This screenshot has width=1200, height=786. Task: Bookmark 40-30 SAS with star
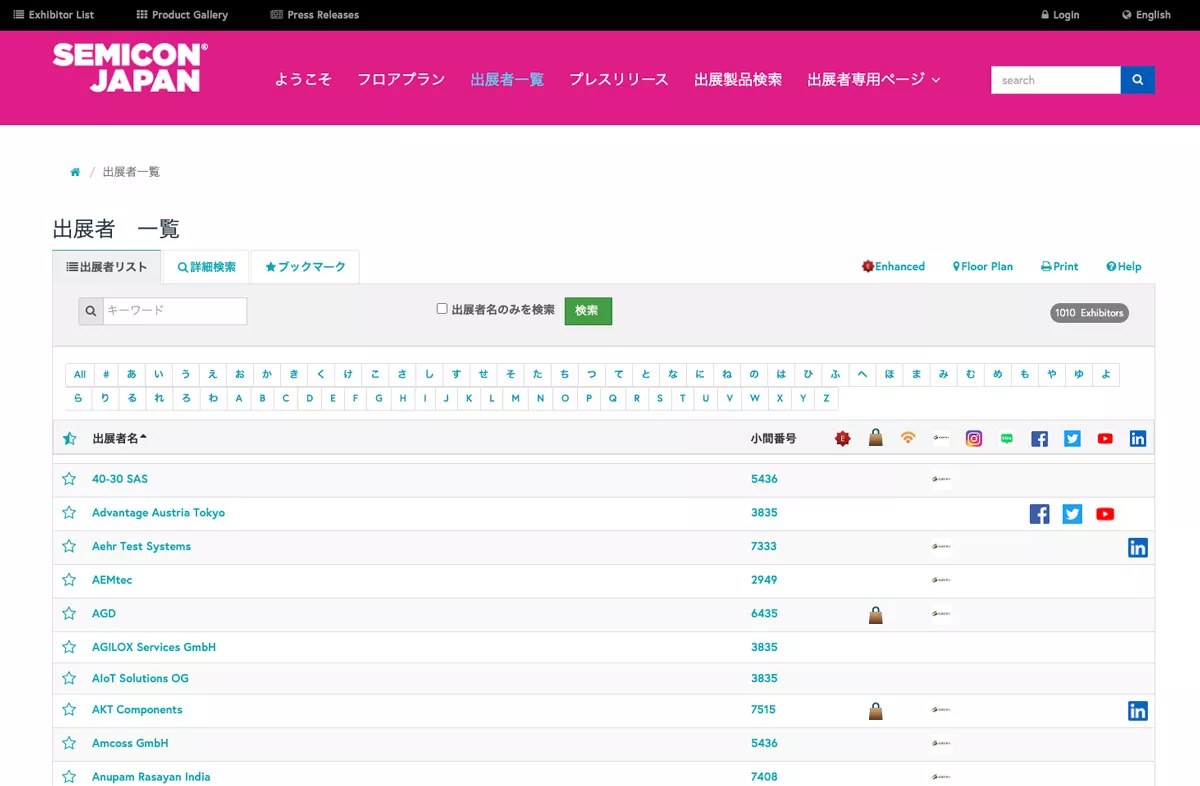(x=69, y=479)
